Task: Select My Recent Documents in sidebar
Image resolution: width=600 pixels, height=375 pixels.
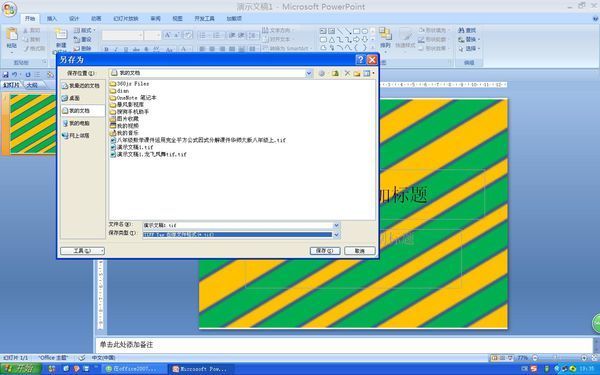Action: click(x=82, y=86)
